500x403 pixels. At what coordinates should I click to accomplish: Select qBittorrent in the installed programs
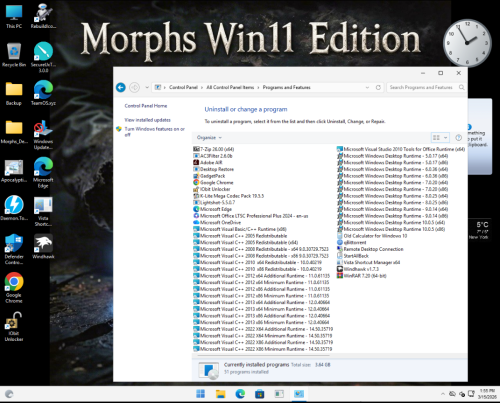click(352, 242)
